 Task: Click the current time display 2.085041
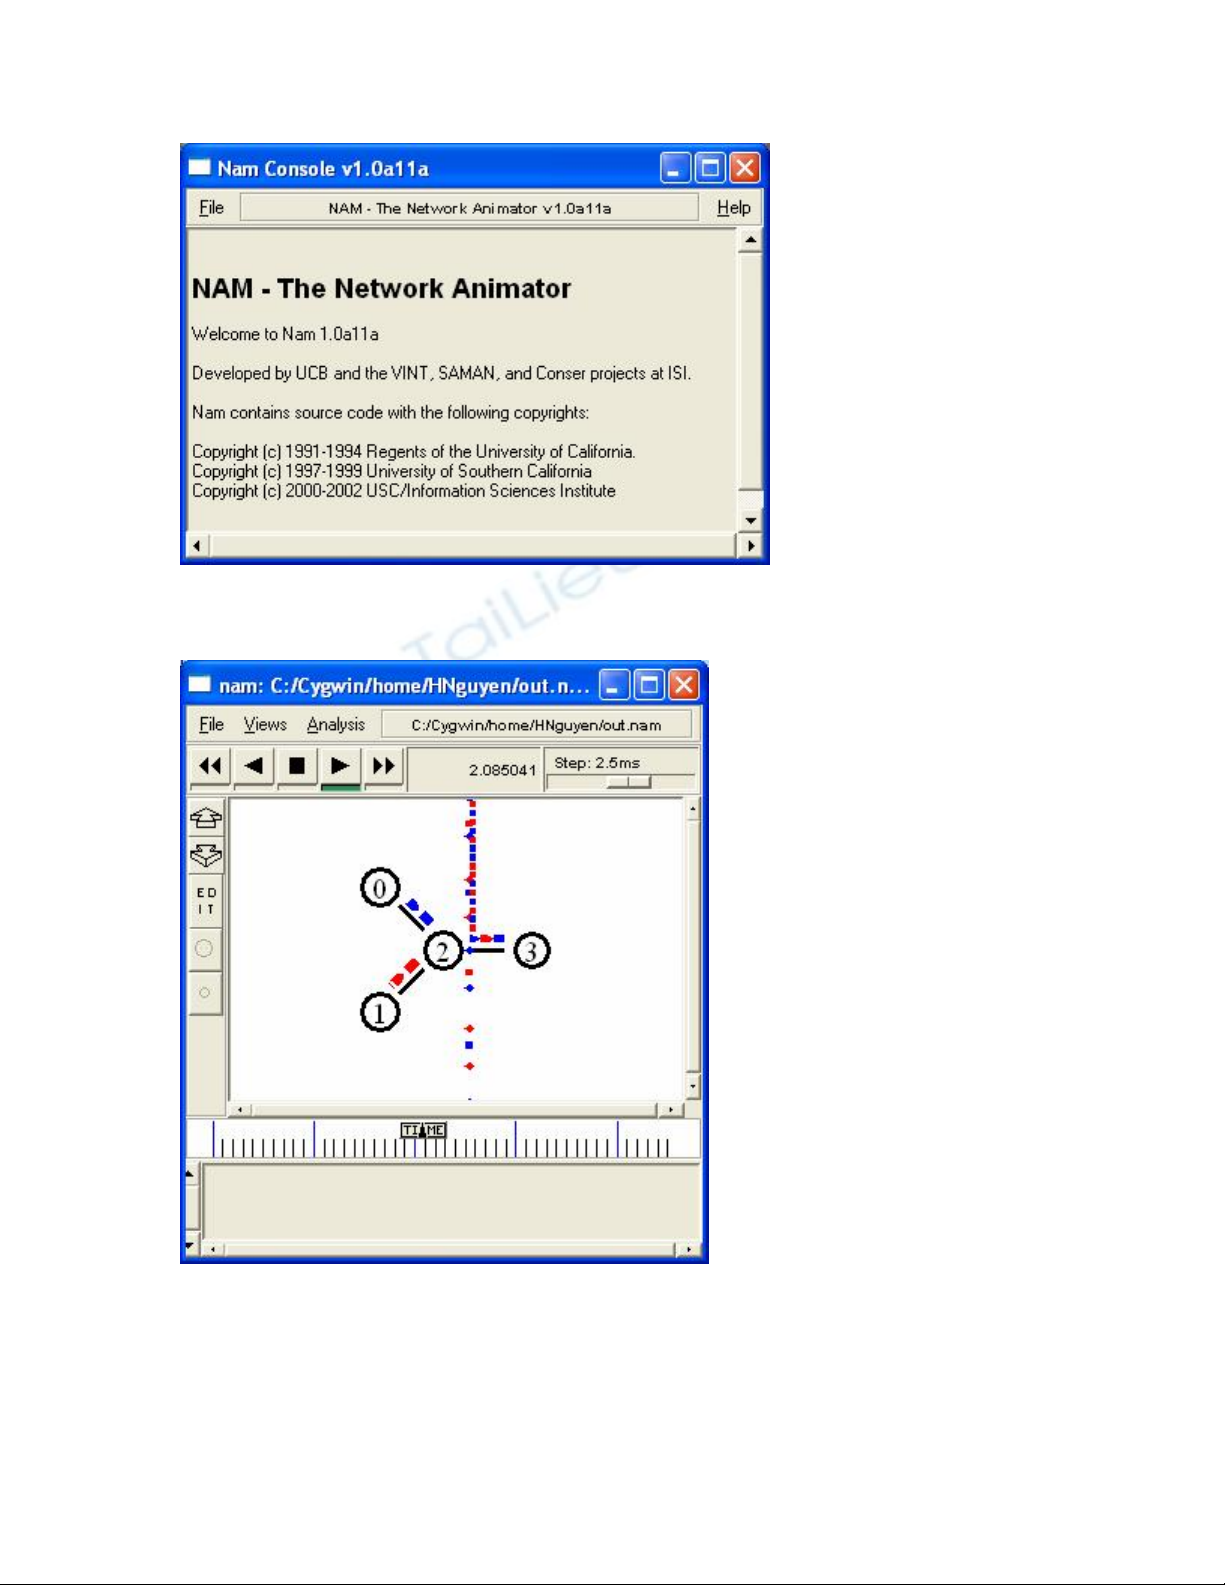(x=502, y=770)
